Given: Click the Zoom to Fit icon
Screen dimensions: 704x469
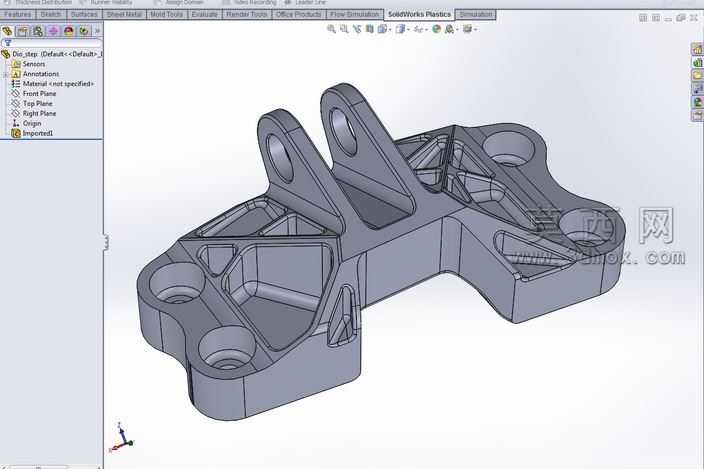Looking at the screenshot, I should 331,29.
